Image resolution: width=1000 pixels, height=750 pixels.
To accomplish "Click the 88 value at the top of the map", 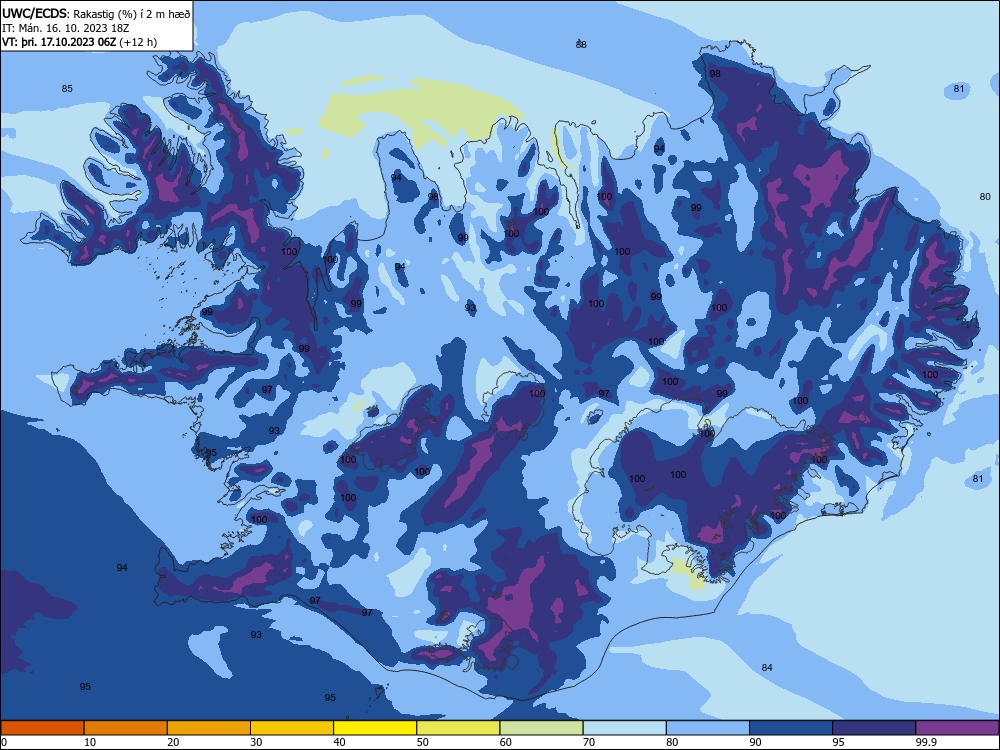I will (581, 45).
